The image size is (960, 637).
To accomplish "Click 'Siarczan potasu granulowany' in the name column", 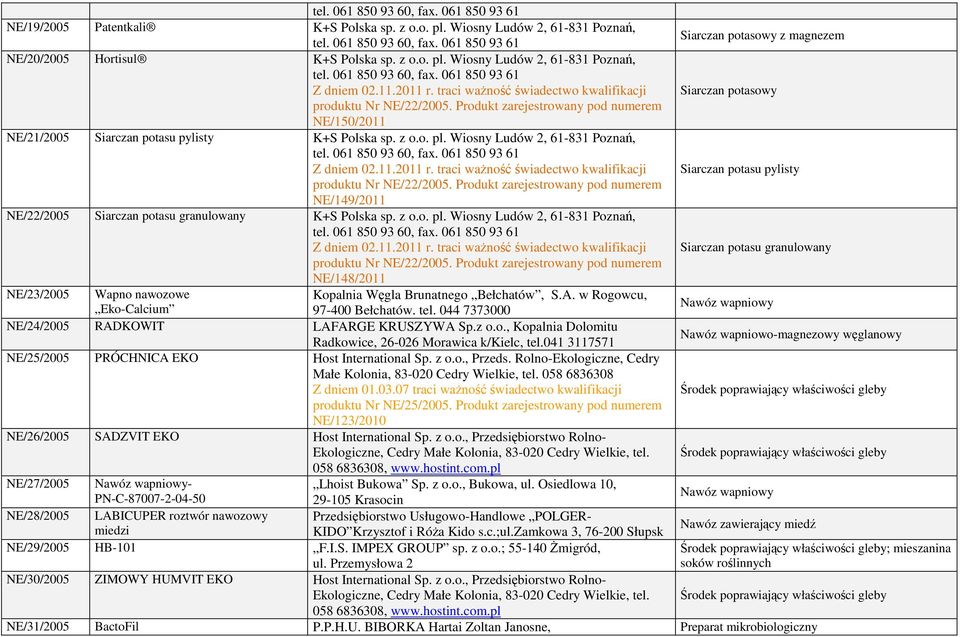I will click(170, 216).
